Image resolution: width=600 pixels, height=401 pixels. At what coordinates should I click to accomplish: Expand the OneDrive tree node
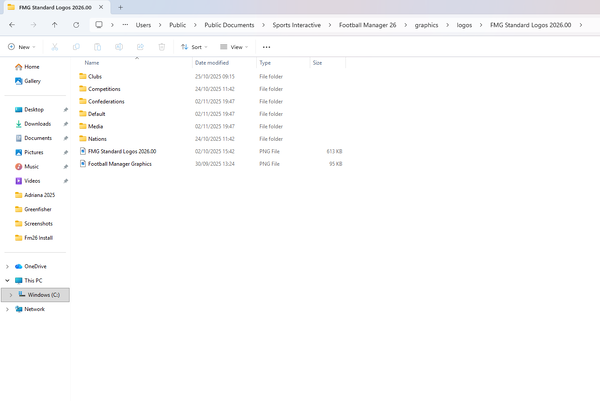[7, 266]
